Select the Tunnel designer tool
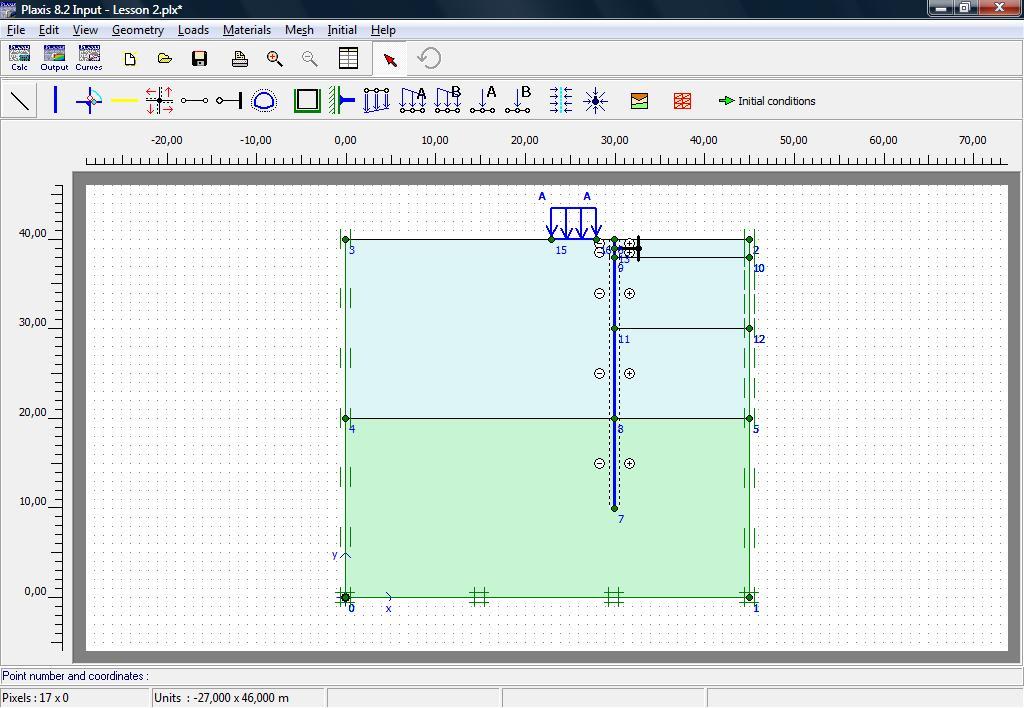 tap(264, 101)
